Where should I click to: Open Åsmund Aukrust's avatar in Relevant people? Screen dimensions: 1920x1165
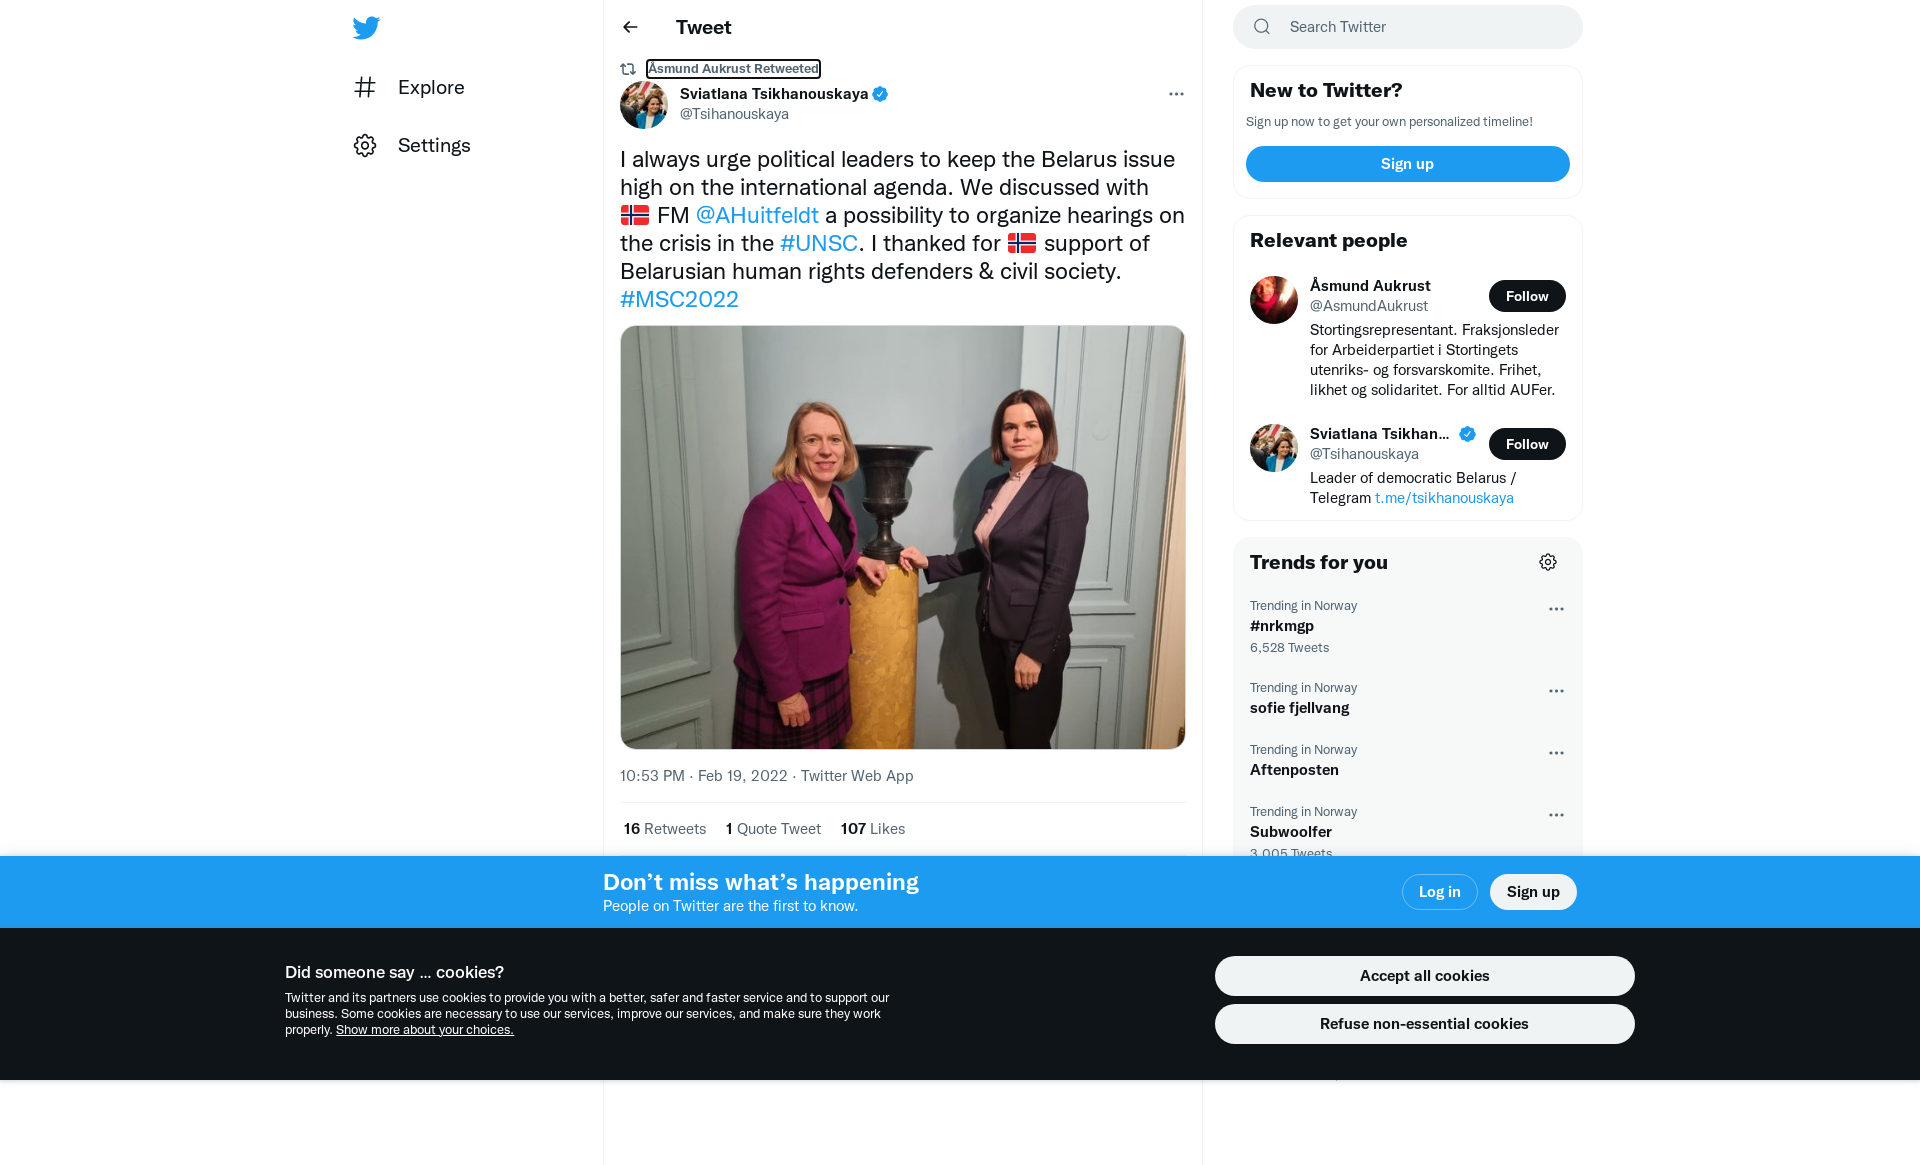tap(1274, 300)
